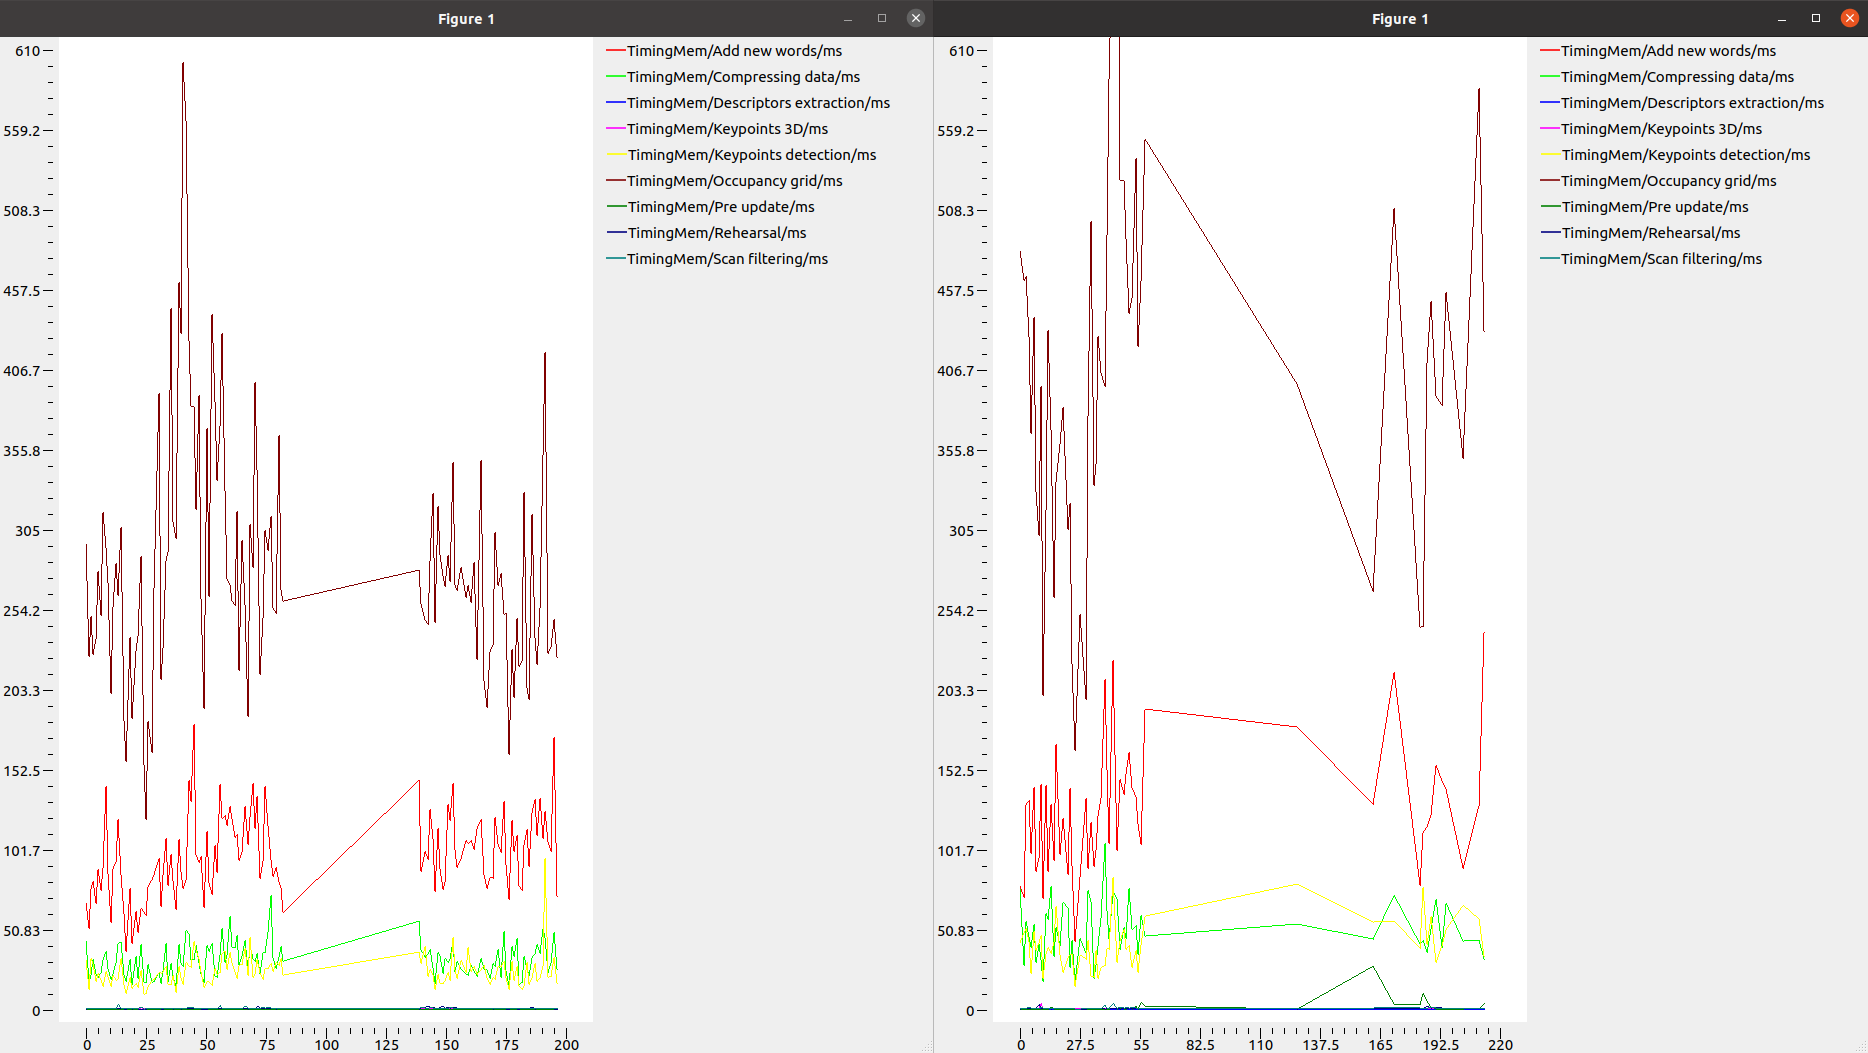Image resolution: width=1868 pixels, height=1053 pixels.
Task: Click the left window's Figure 1 title
Action: [466, 19]
